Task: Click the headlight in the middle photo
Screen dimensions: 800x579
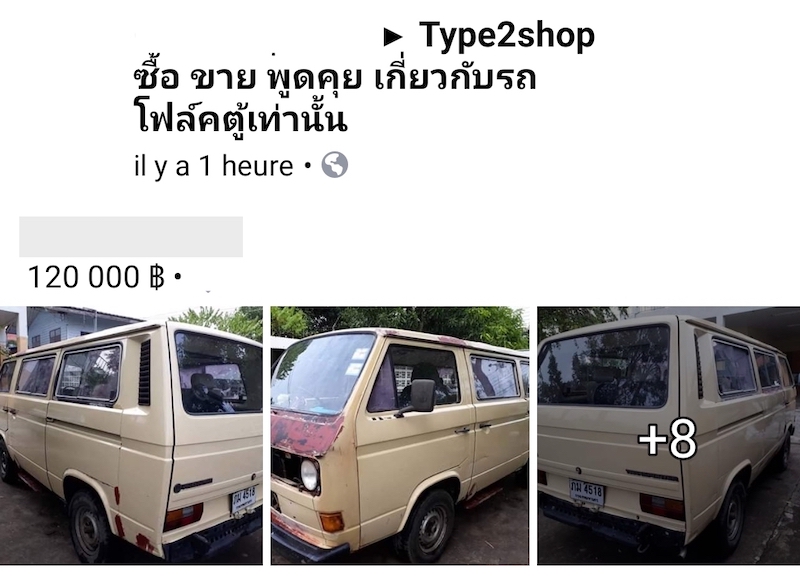Action: (309, 474)
